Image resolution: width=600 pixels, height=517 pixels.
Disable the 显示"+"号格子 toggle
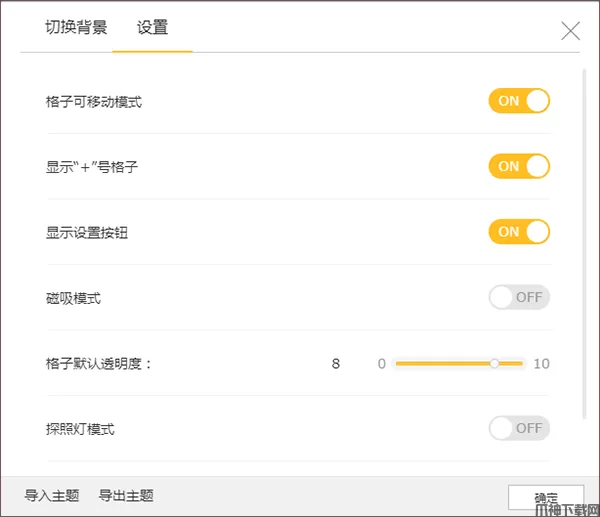(x=519, y=166)
